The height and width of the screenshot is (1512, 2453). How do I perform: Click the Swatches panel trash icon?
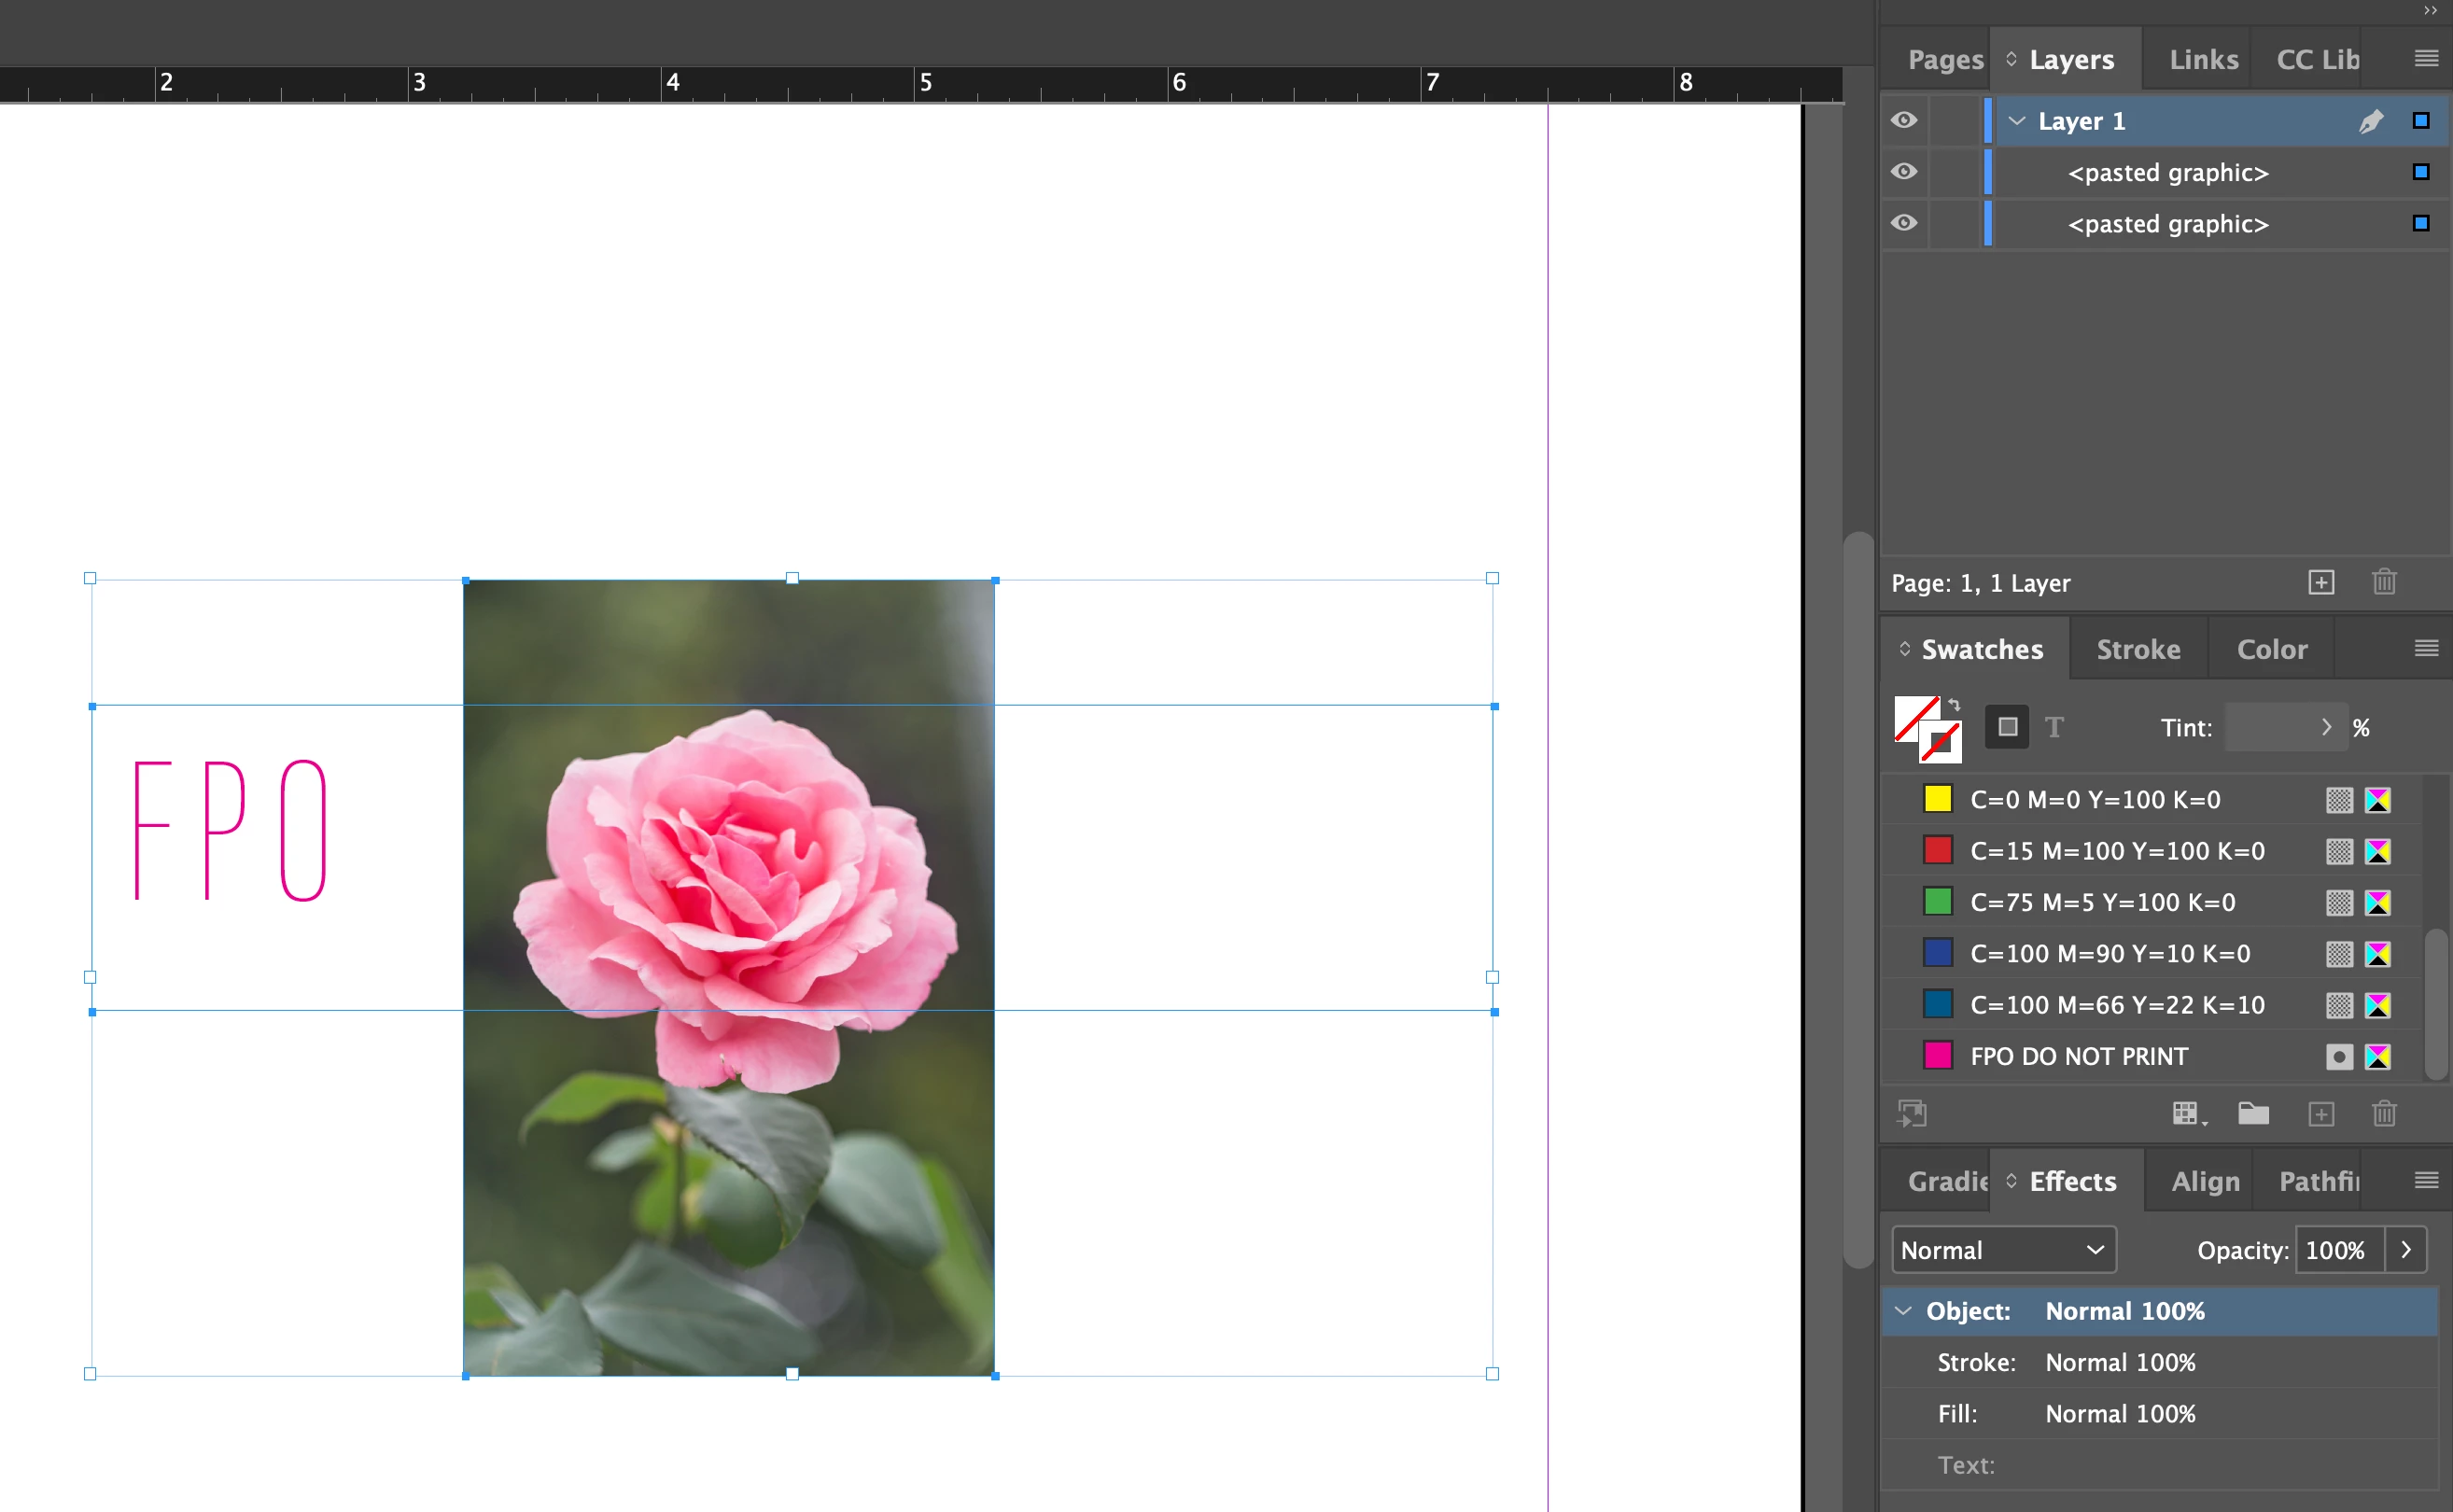[x=2384, y=1114]
